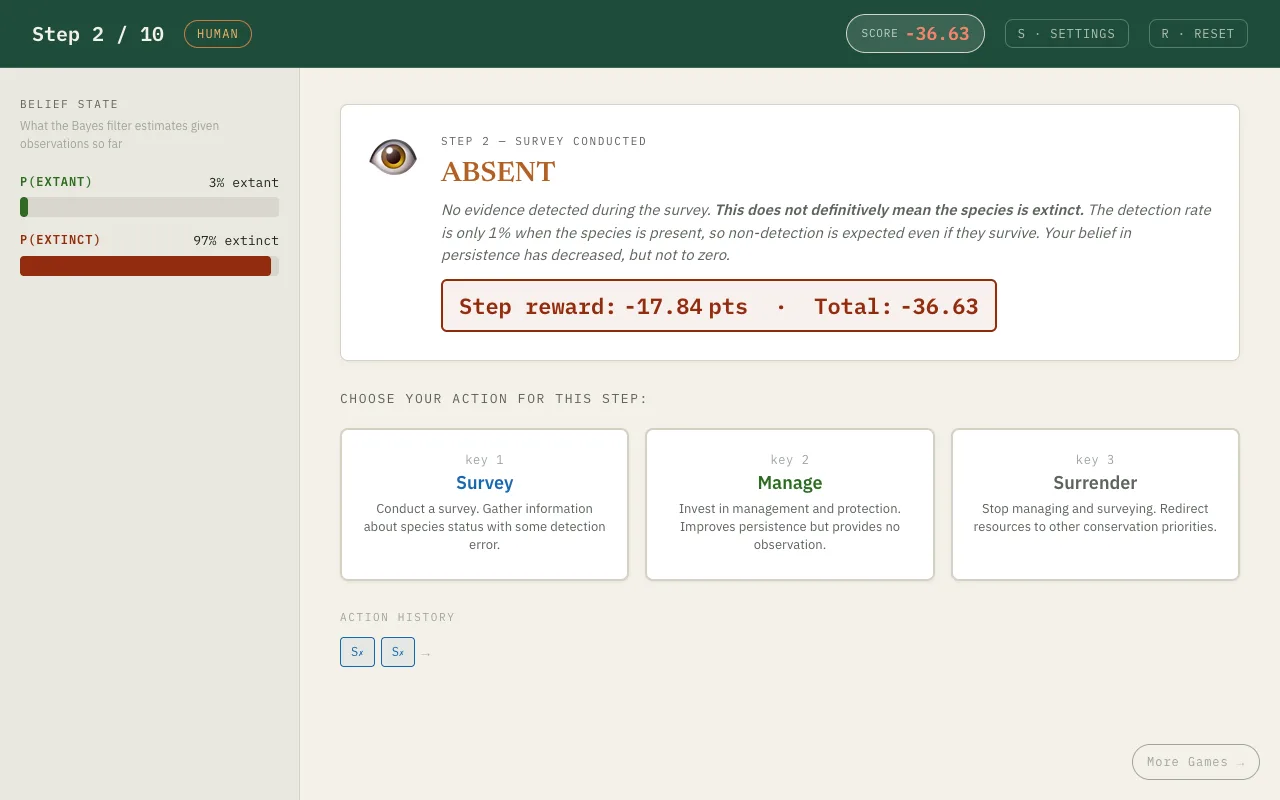Click the second survey chip in action history
Screen dimensions: 1280x800
pyautogui.click(x=398, y=652)
